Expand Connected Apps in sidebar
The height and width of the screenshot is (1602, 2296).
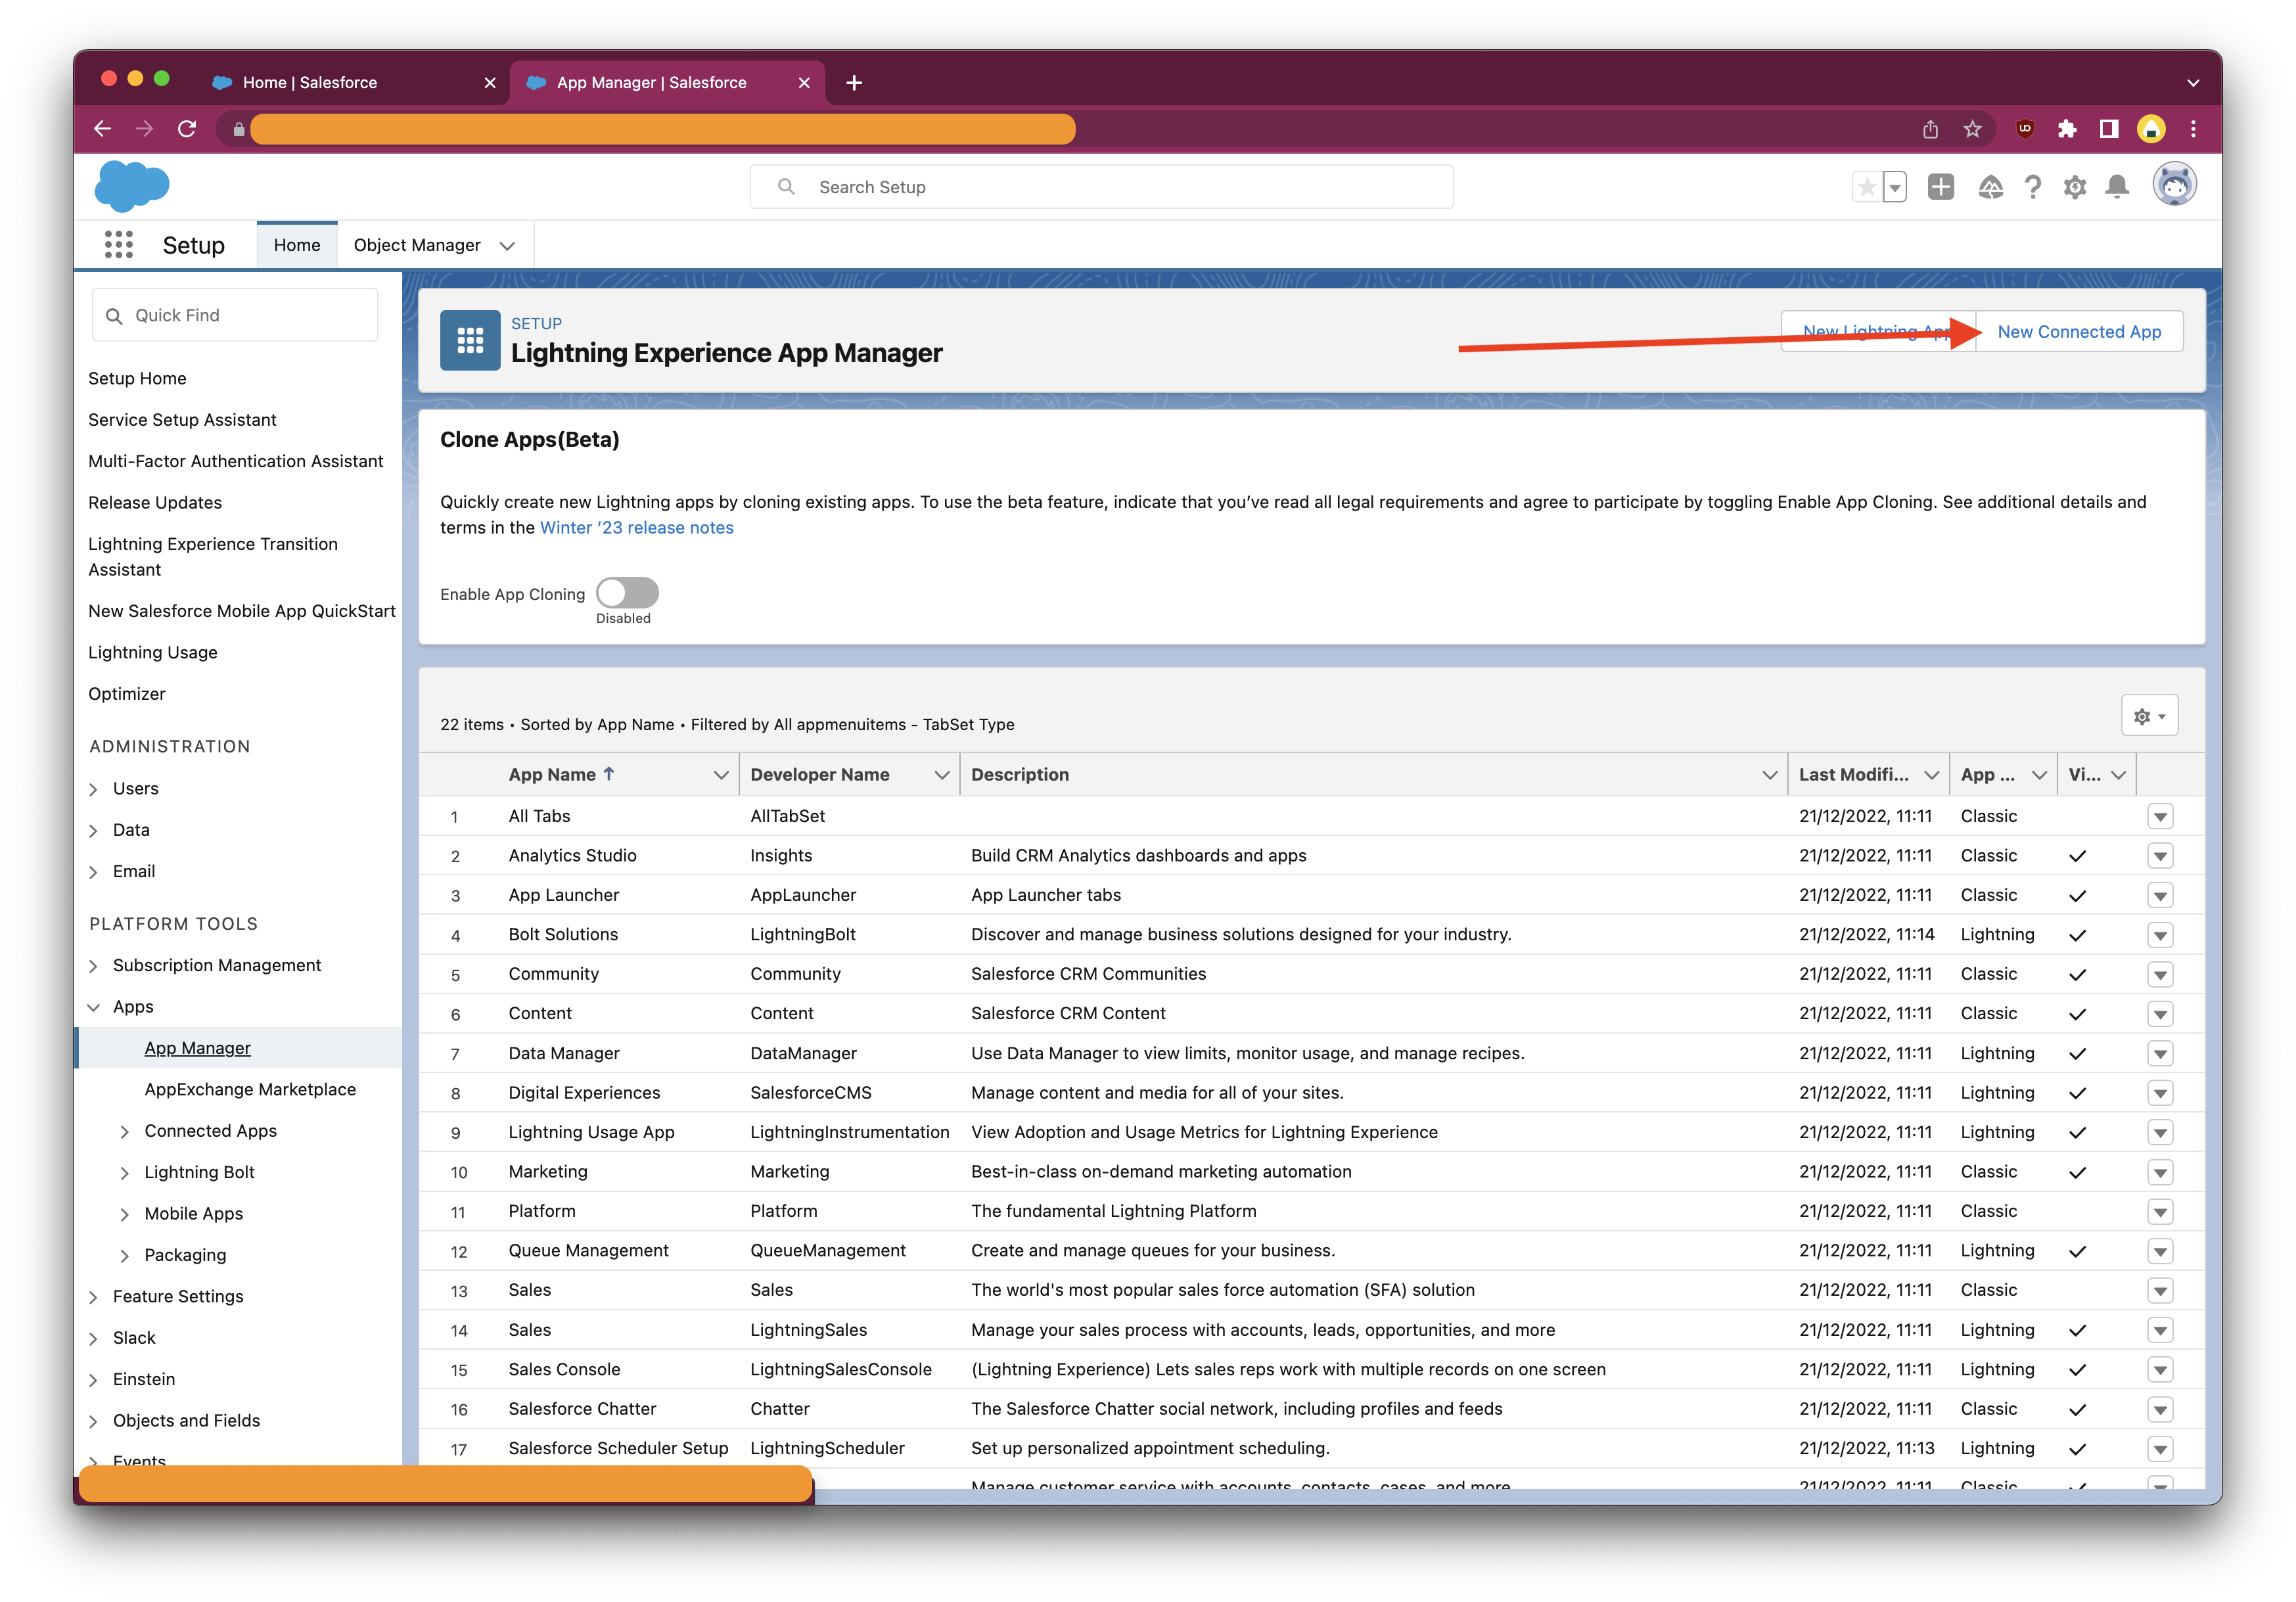coord(125,1132)
